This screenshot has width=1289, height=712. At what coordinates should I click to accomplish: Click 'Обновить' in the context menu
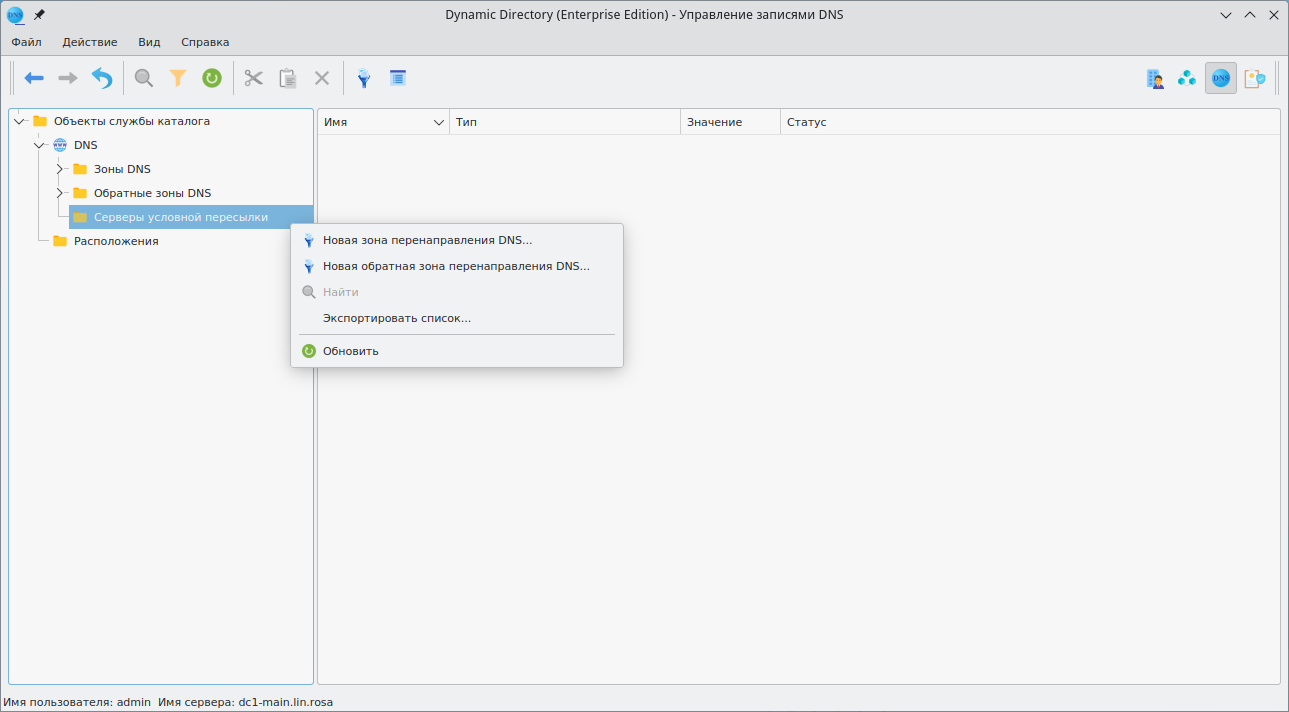(x=350, y=351)
